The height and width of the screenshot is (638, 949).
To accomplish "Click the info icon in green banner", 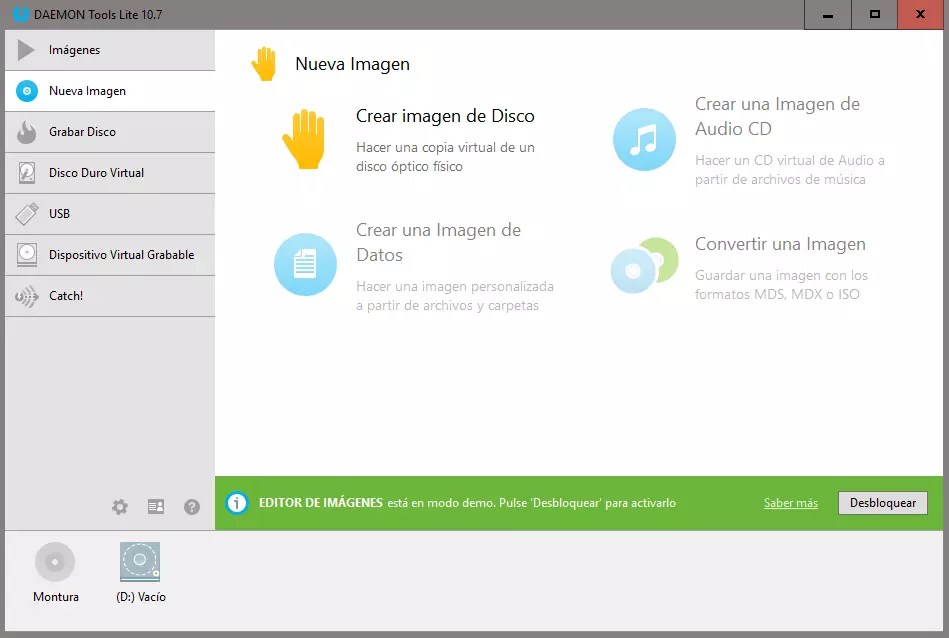I will click(x=237, y=503).
